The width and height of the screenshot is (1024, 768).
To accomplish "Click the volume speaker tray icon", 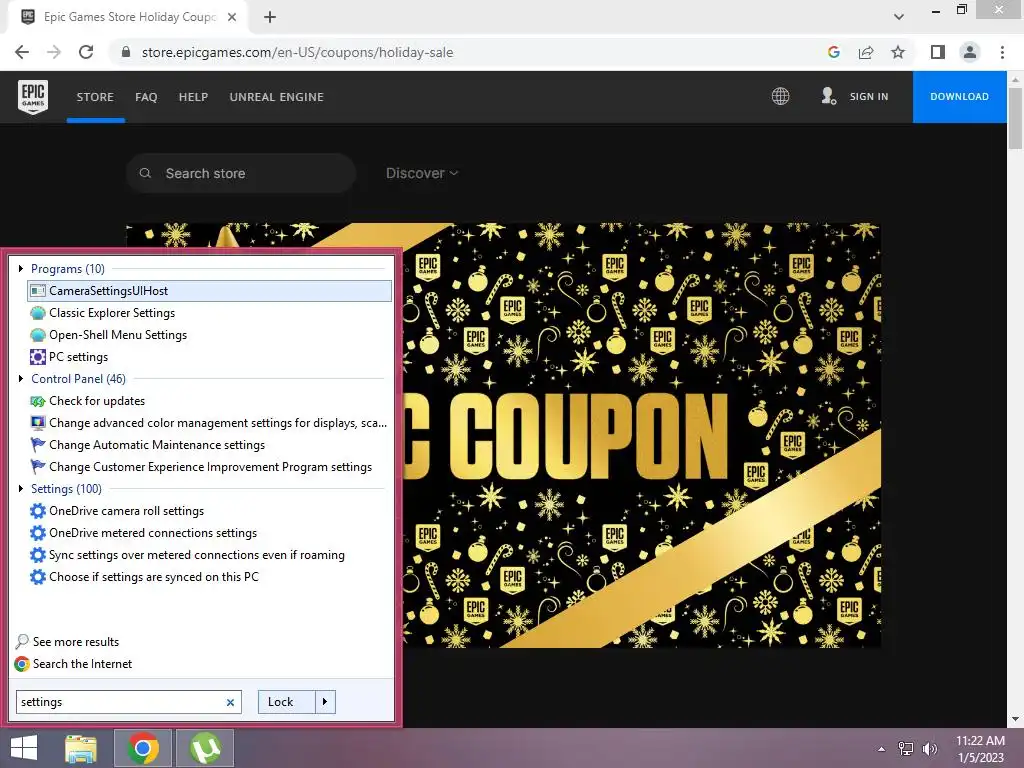I will (x=929, y=749).
